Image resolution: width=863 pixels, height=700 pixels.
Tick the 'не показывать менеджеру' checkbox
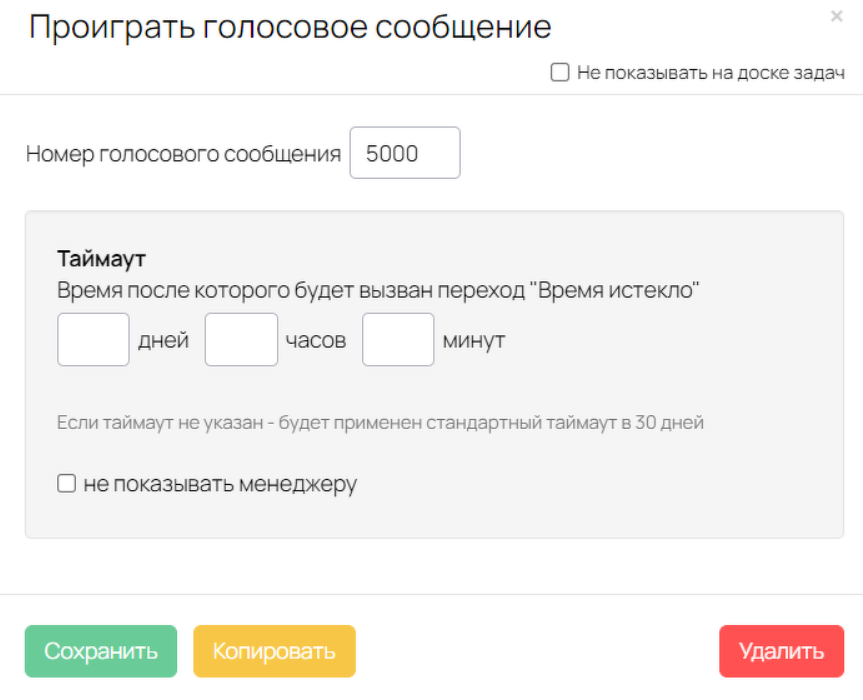tap(67, 483)
